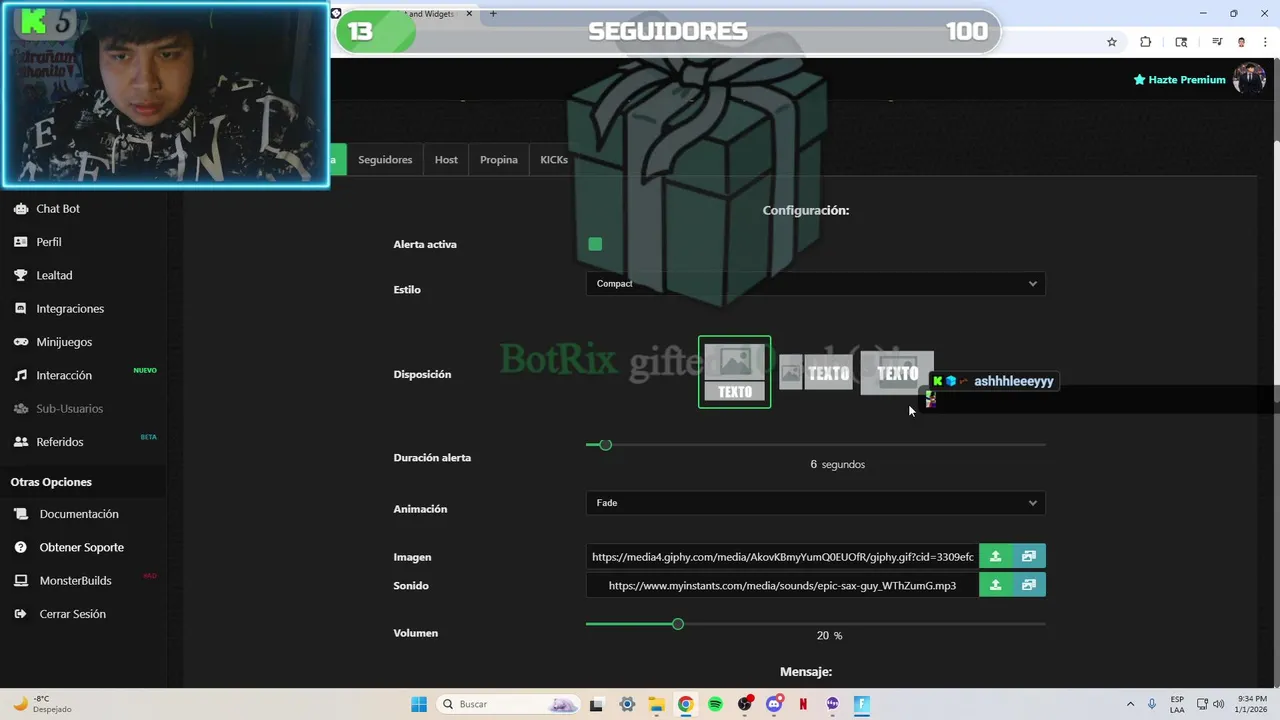The image size is (1280, 720).
Task: Open the Perfil sidebar page
Action: (x=48, y=242)
